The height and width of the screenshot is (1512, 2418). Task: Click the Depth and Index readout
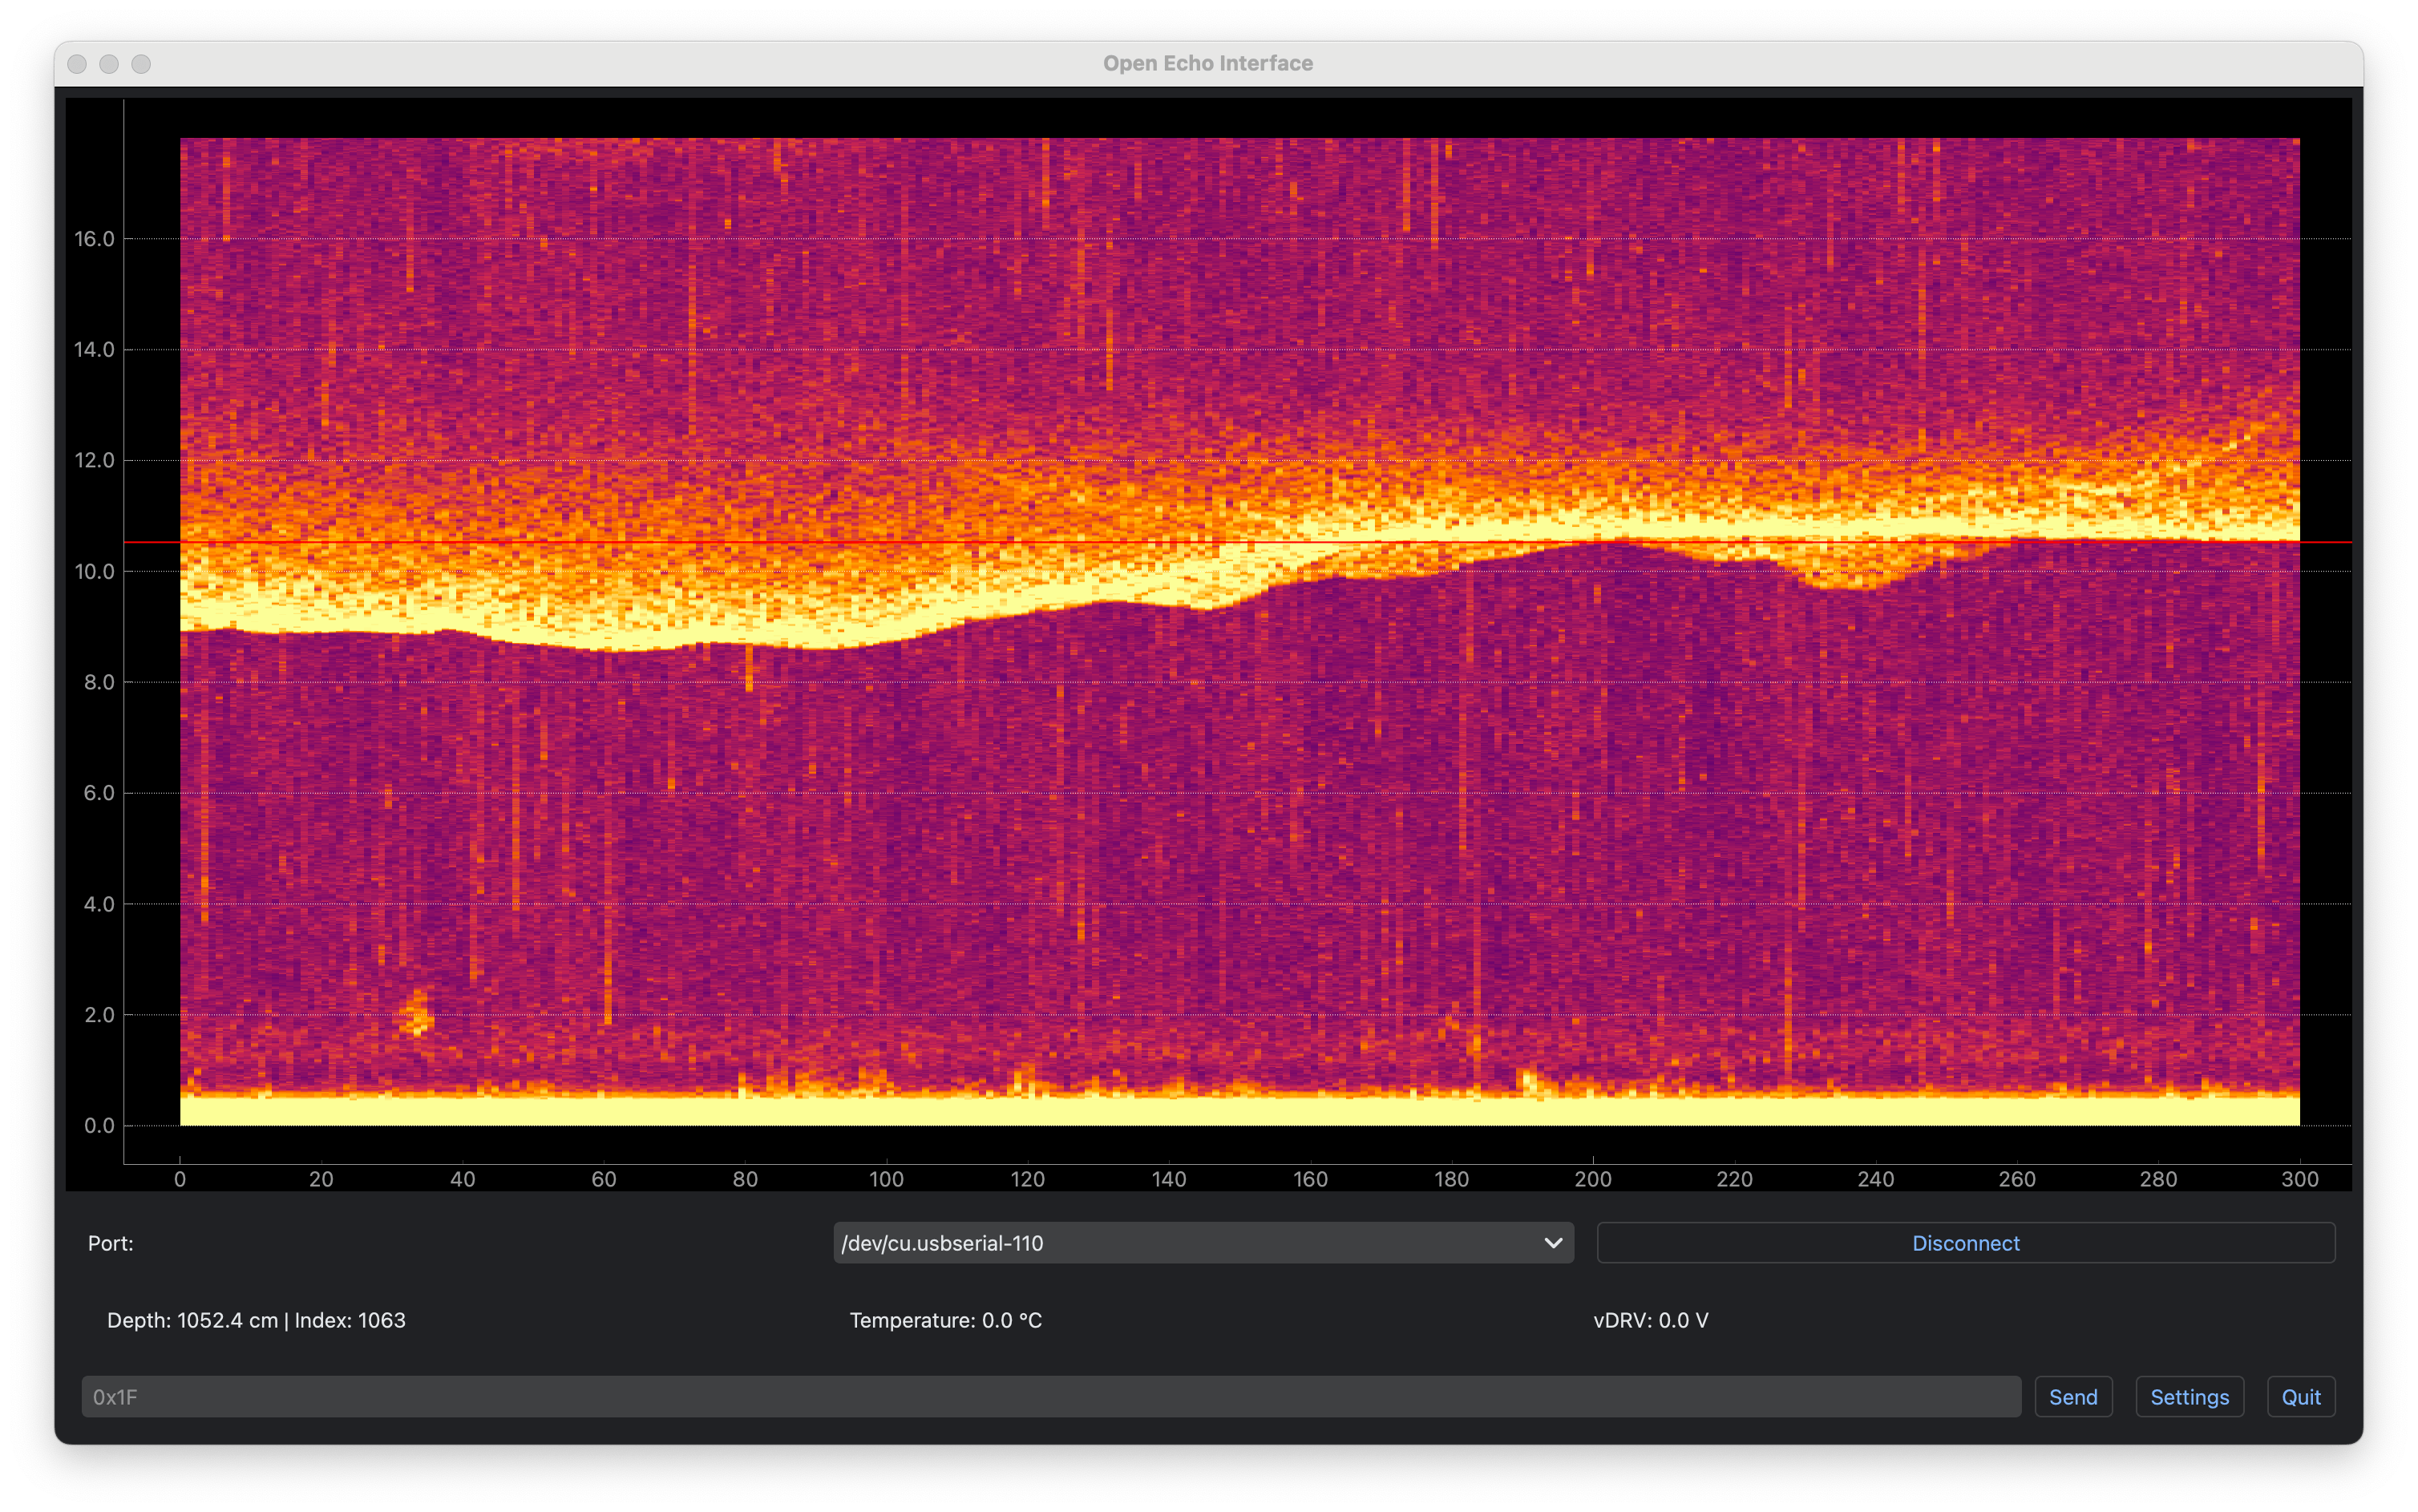[256, 1320]
